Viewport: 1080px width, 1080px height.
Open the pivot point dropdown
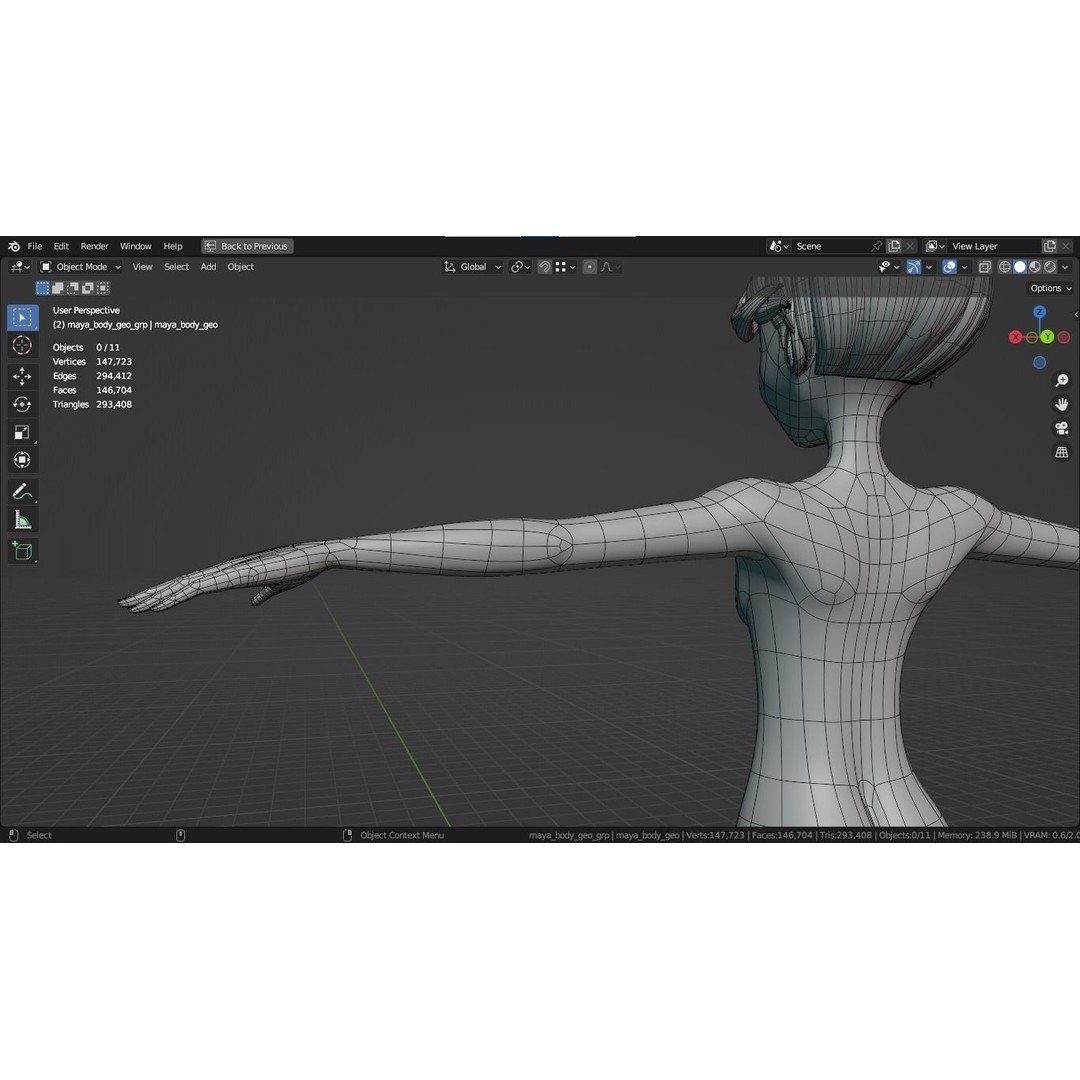[521, 267]
